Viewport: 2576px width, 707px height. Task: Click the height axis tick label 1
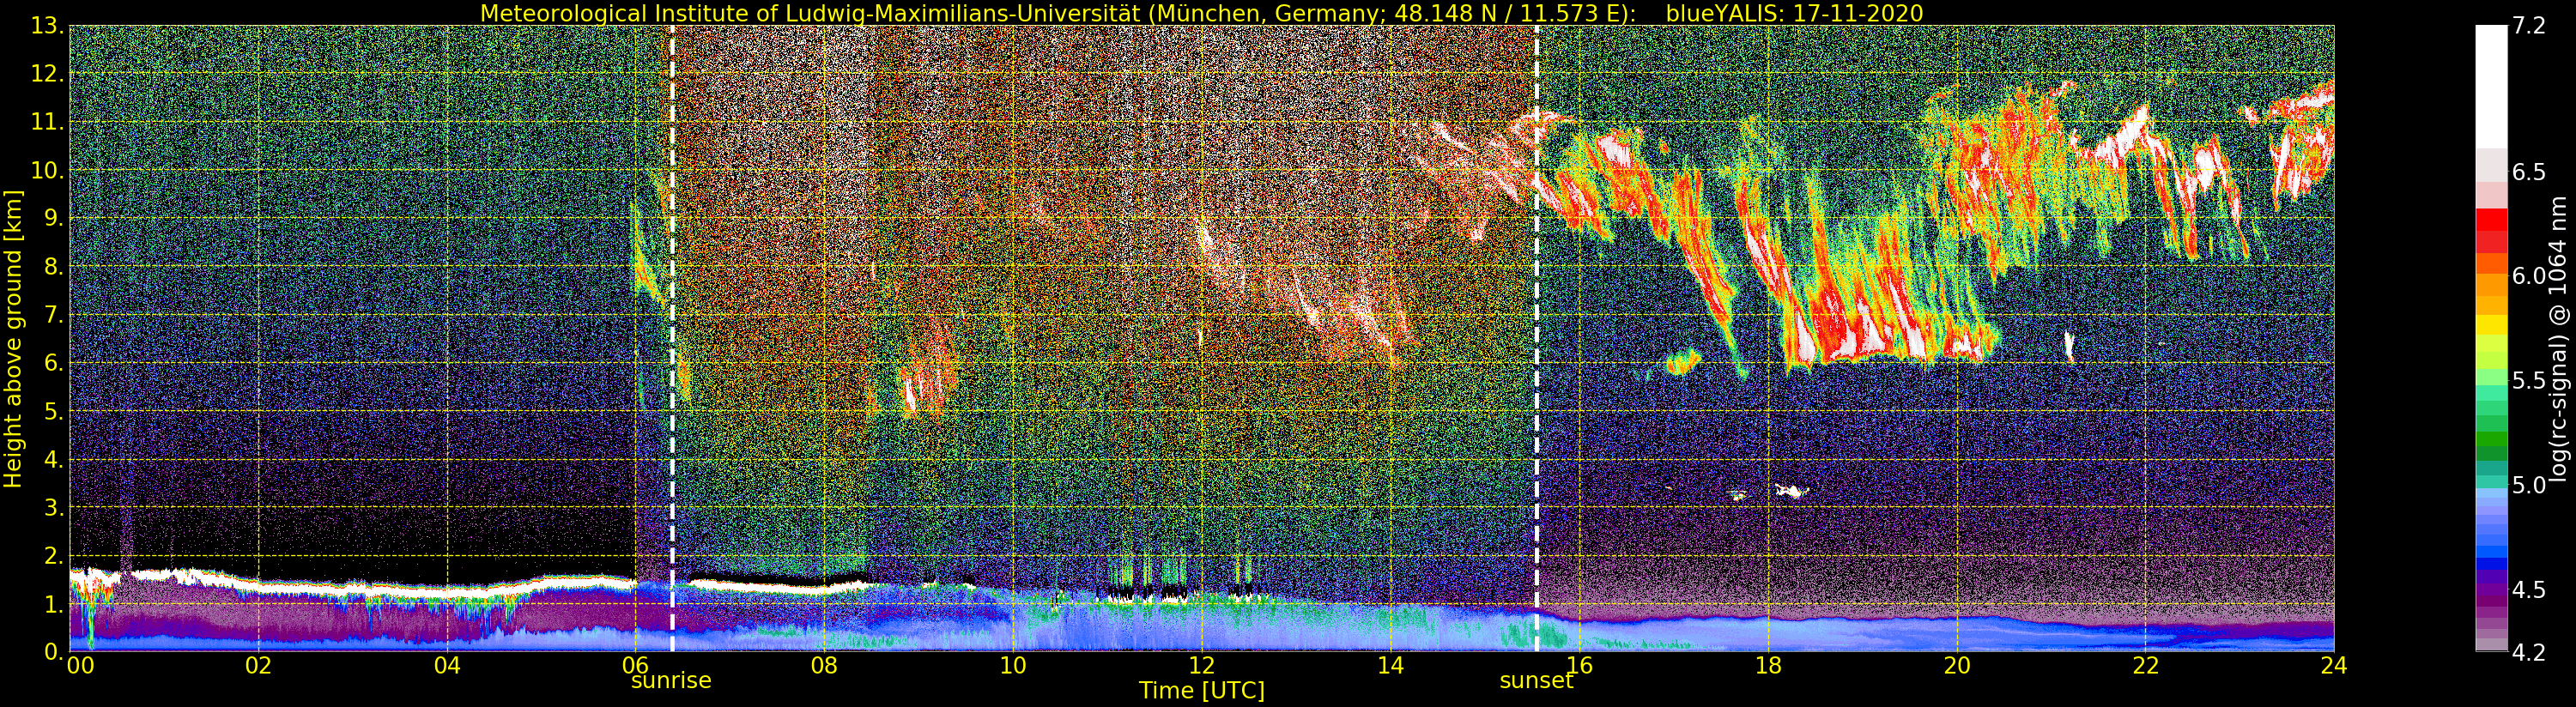[55, 604]
